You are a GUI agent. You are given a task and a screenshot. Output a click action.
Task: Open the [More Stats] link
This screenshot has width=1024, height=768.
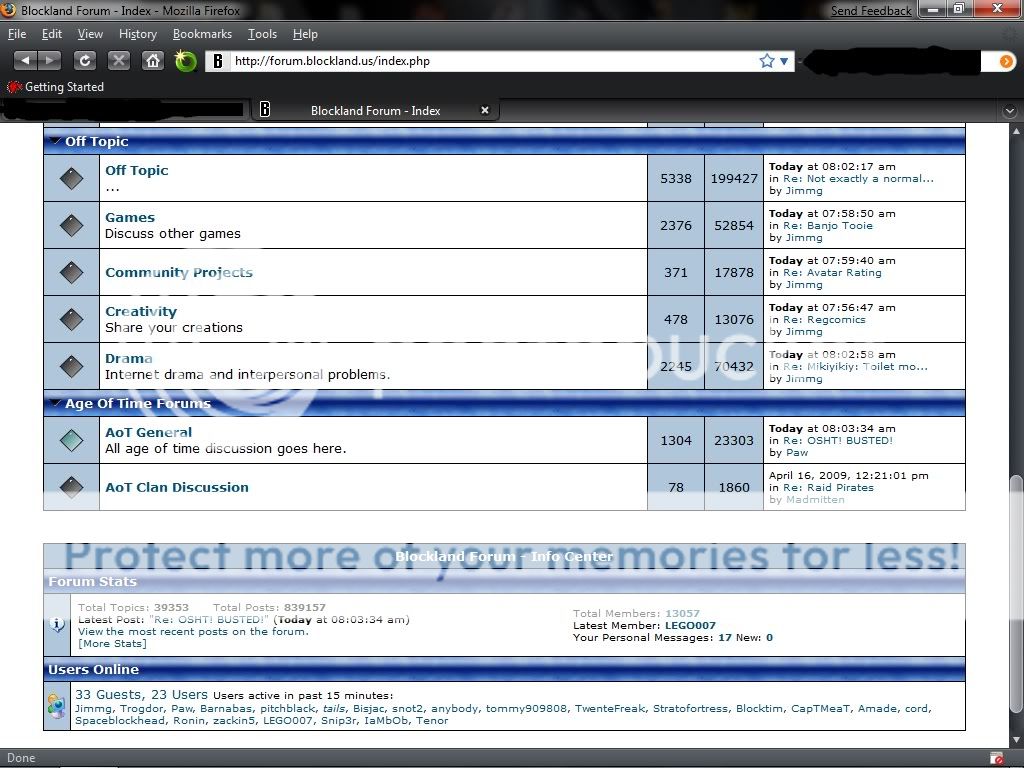click(112, 644)
